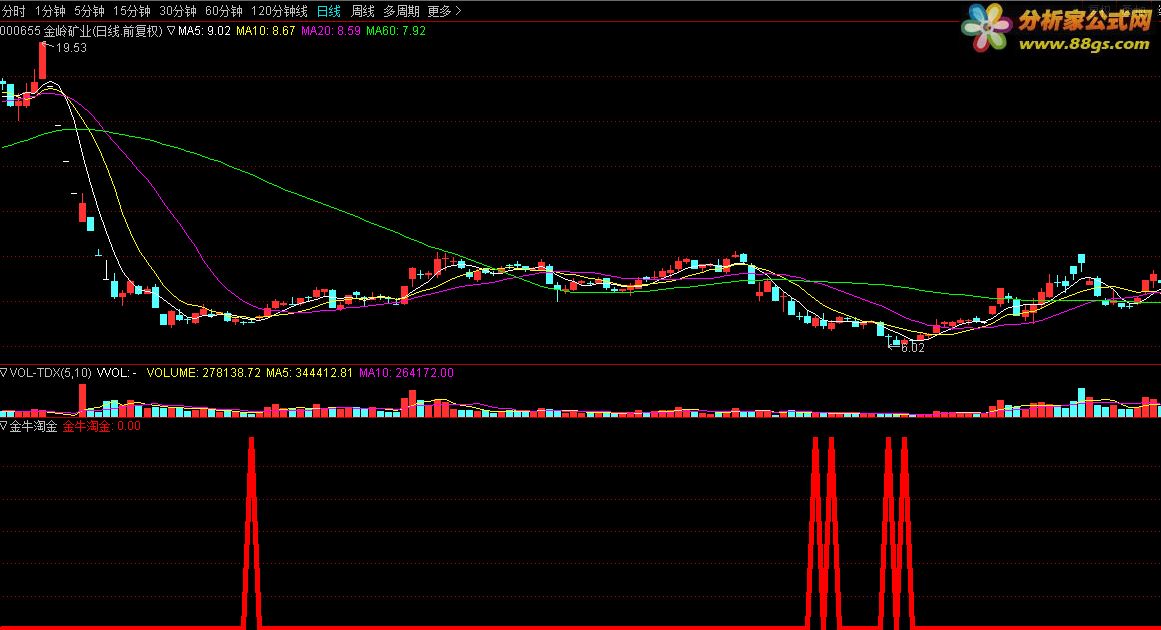Click the VOLUME: 278138.72 value

point(204,373)
